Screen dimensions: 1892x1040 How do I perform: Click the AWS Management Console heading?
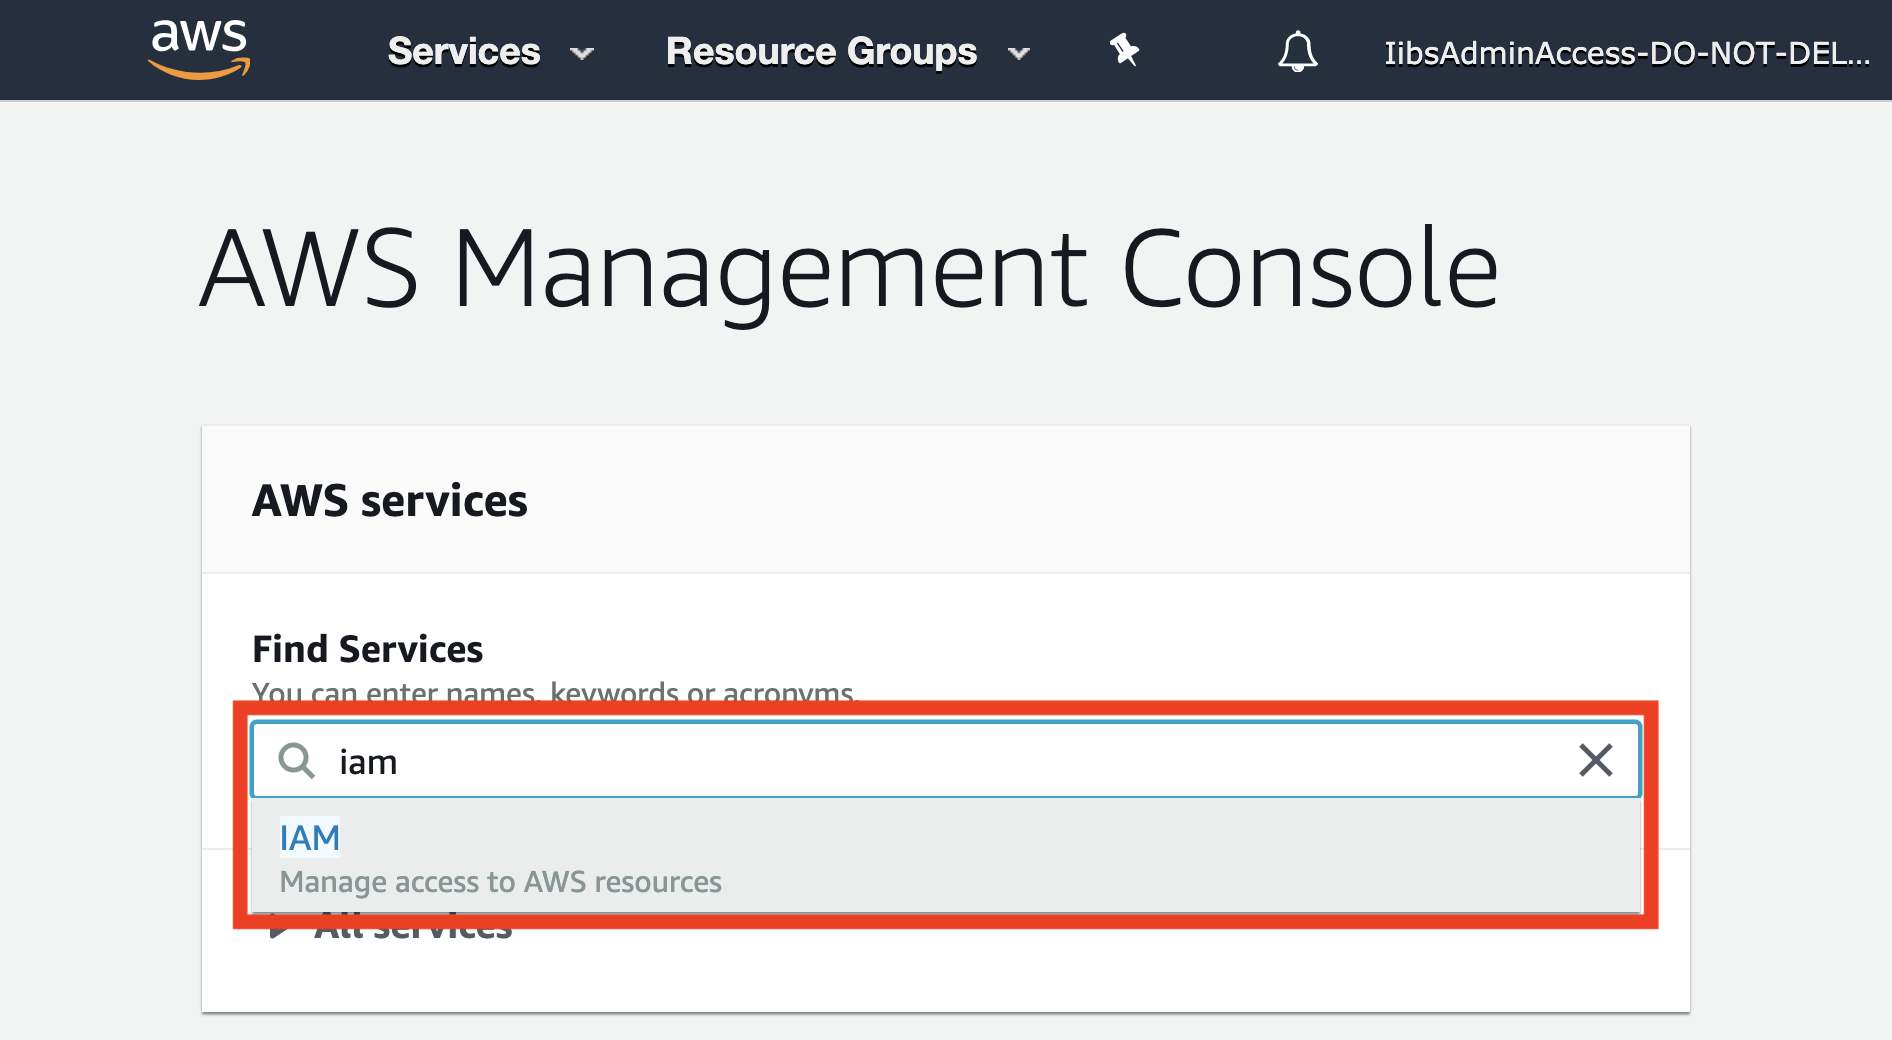[849, 268]
